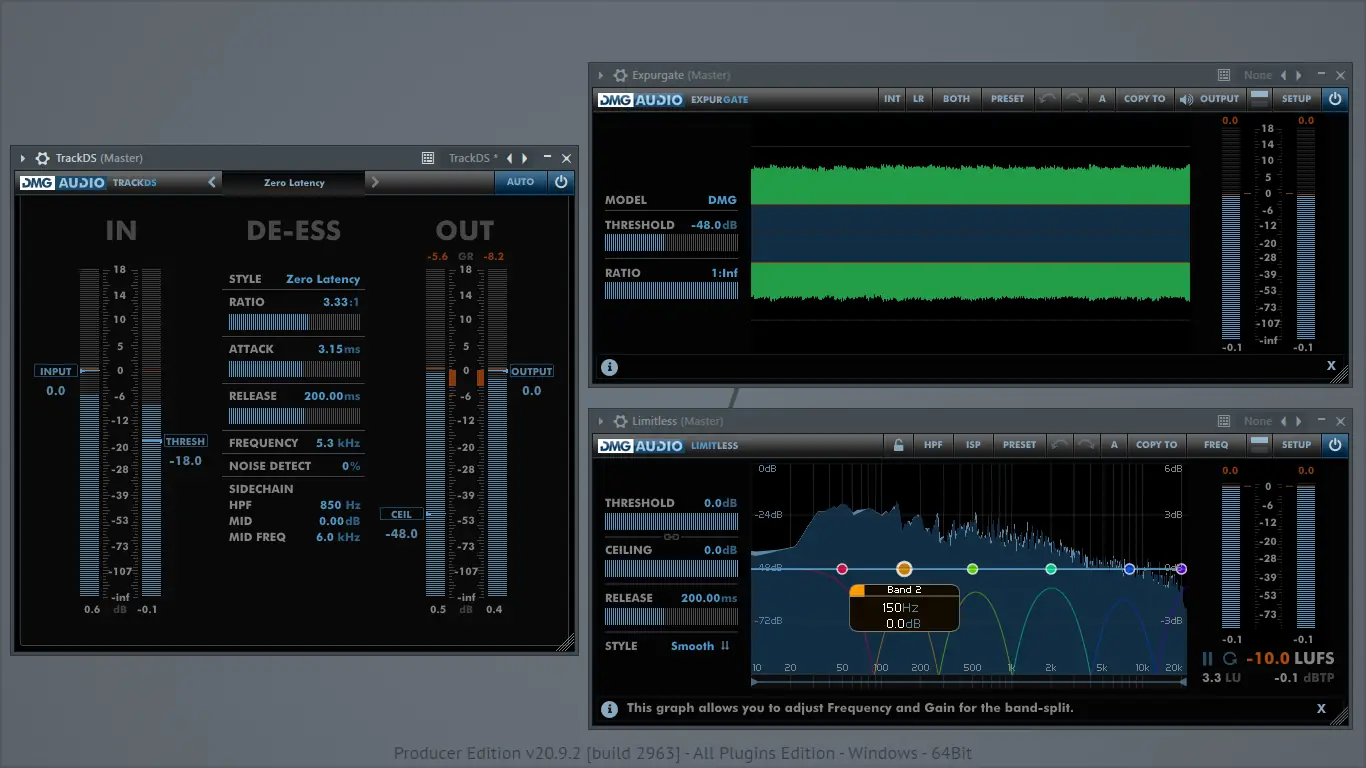Image resolution: width=1366 pixels, height=768 pixels.
Task: Click the info icon in Expurgate
Action: click(609, 367)
